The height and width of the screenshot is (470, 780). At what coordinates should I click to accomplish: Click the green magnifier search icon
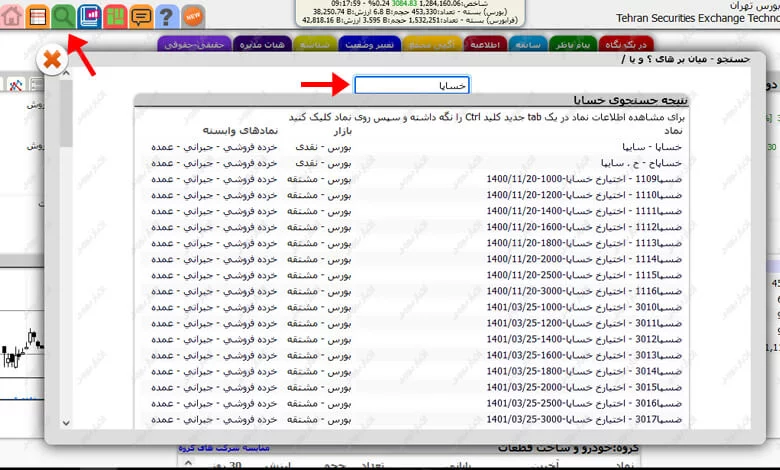(x=64, y=15)
